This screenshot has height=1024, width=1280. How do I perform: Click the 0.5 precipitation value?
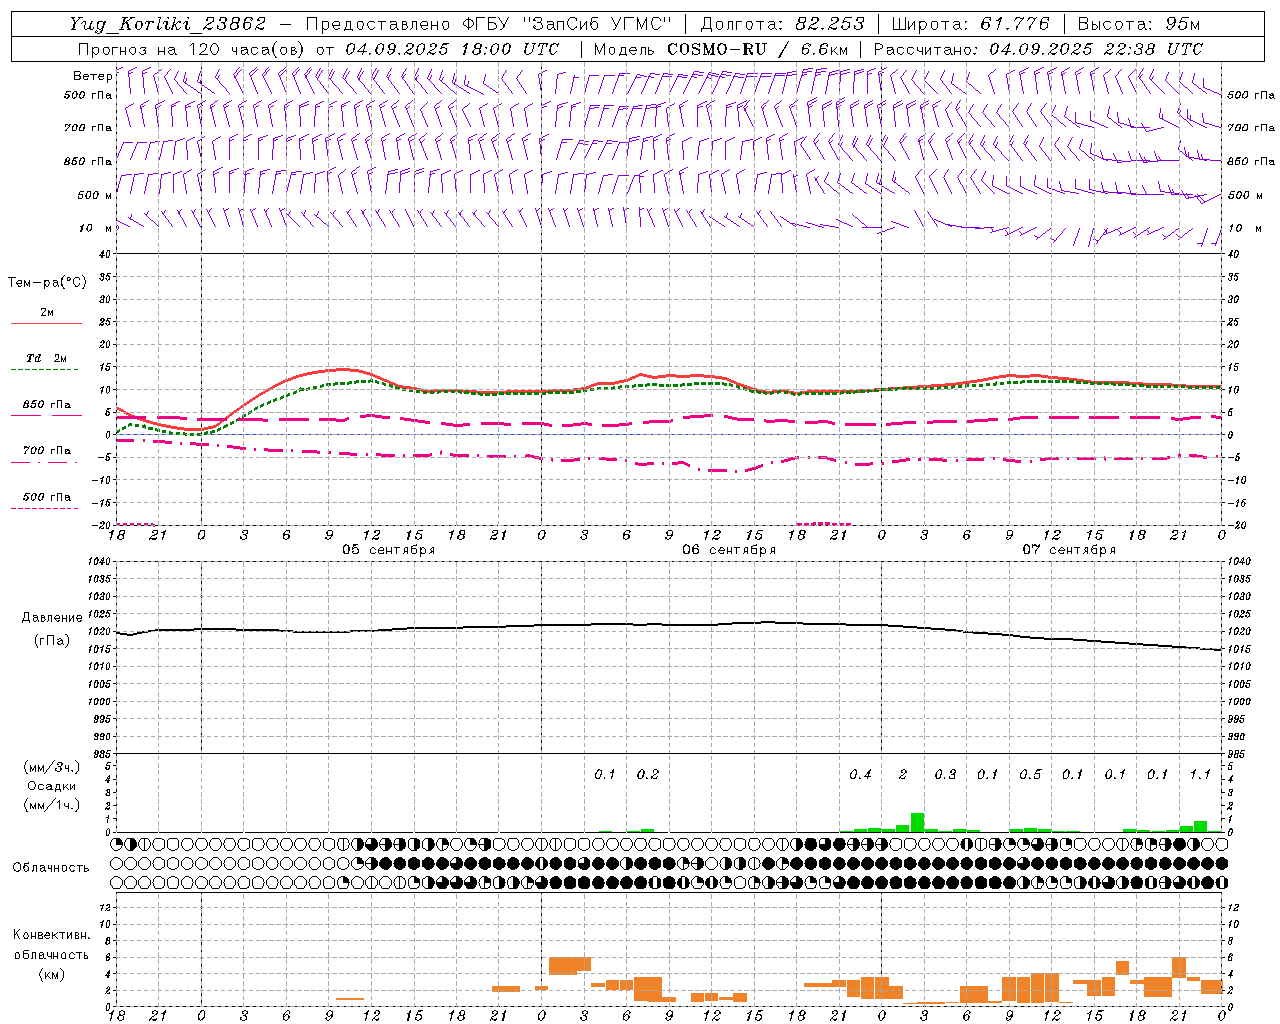(1030, 774)
